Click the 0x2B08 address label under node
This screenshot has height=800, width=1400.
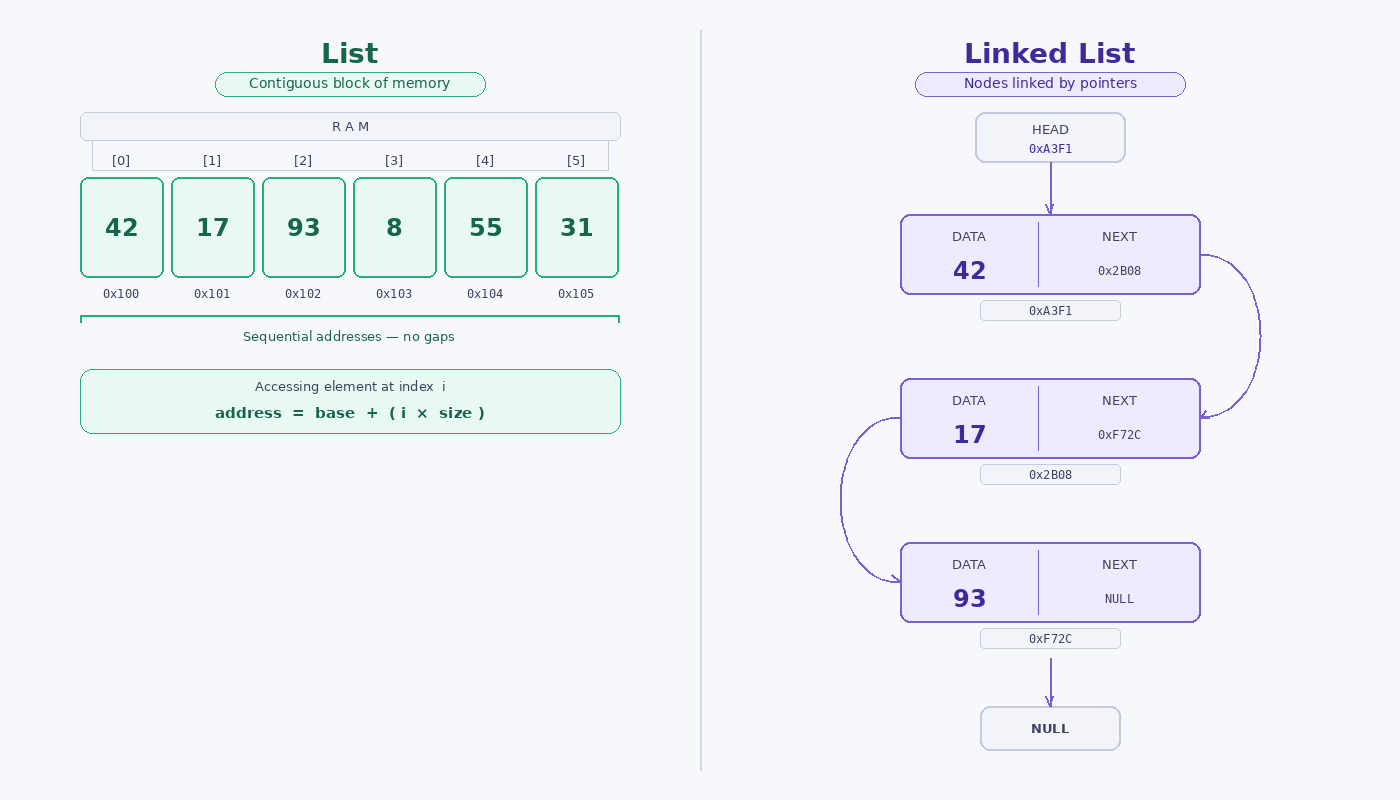point(1050,475)
